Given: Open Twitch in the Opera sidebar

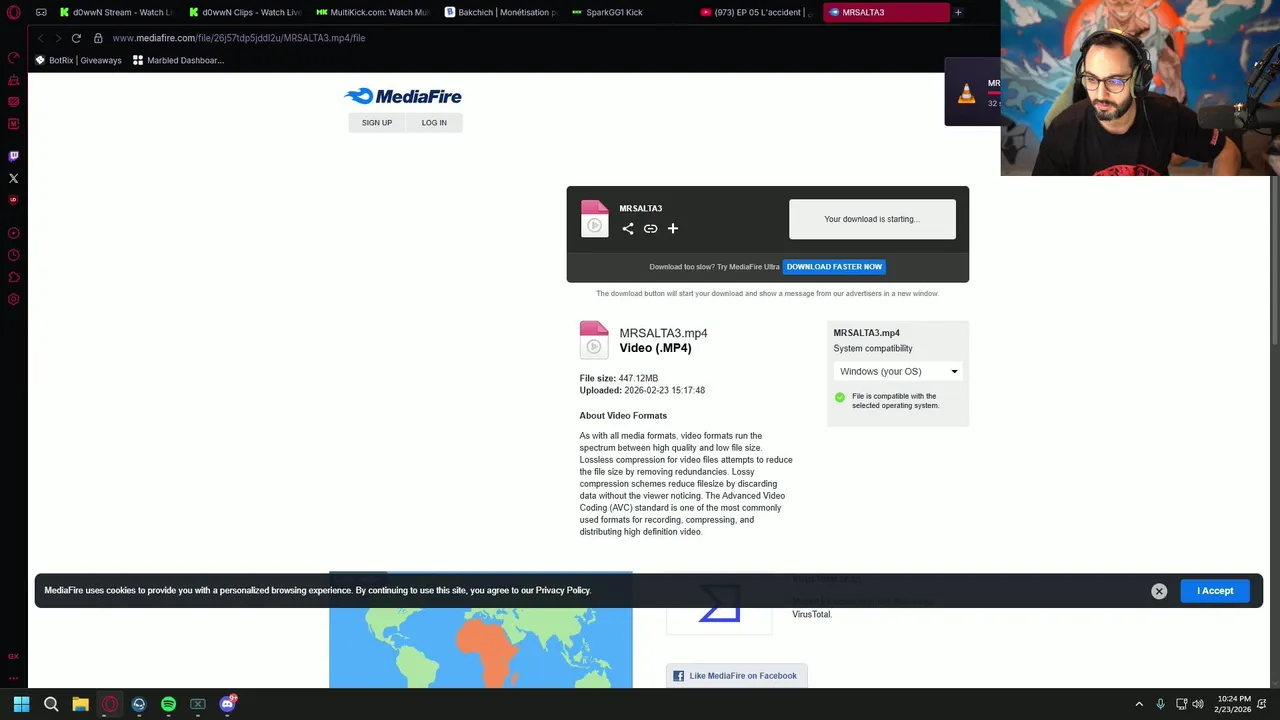Looking at the screenshot, I should (13, 156).
